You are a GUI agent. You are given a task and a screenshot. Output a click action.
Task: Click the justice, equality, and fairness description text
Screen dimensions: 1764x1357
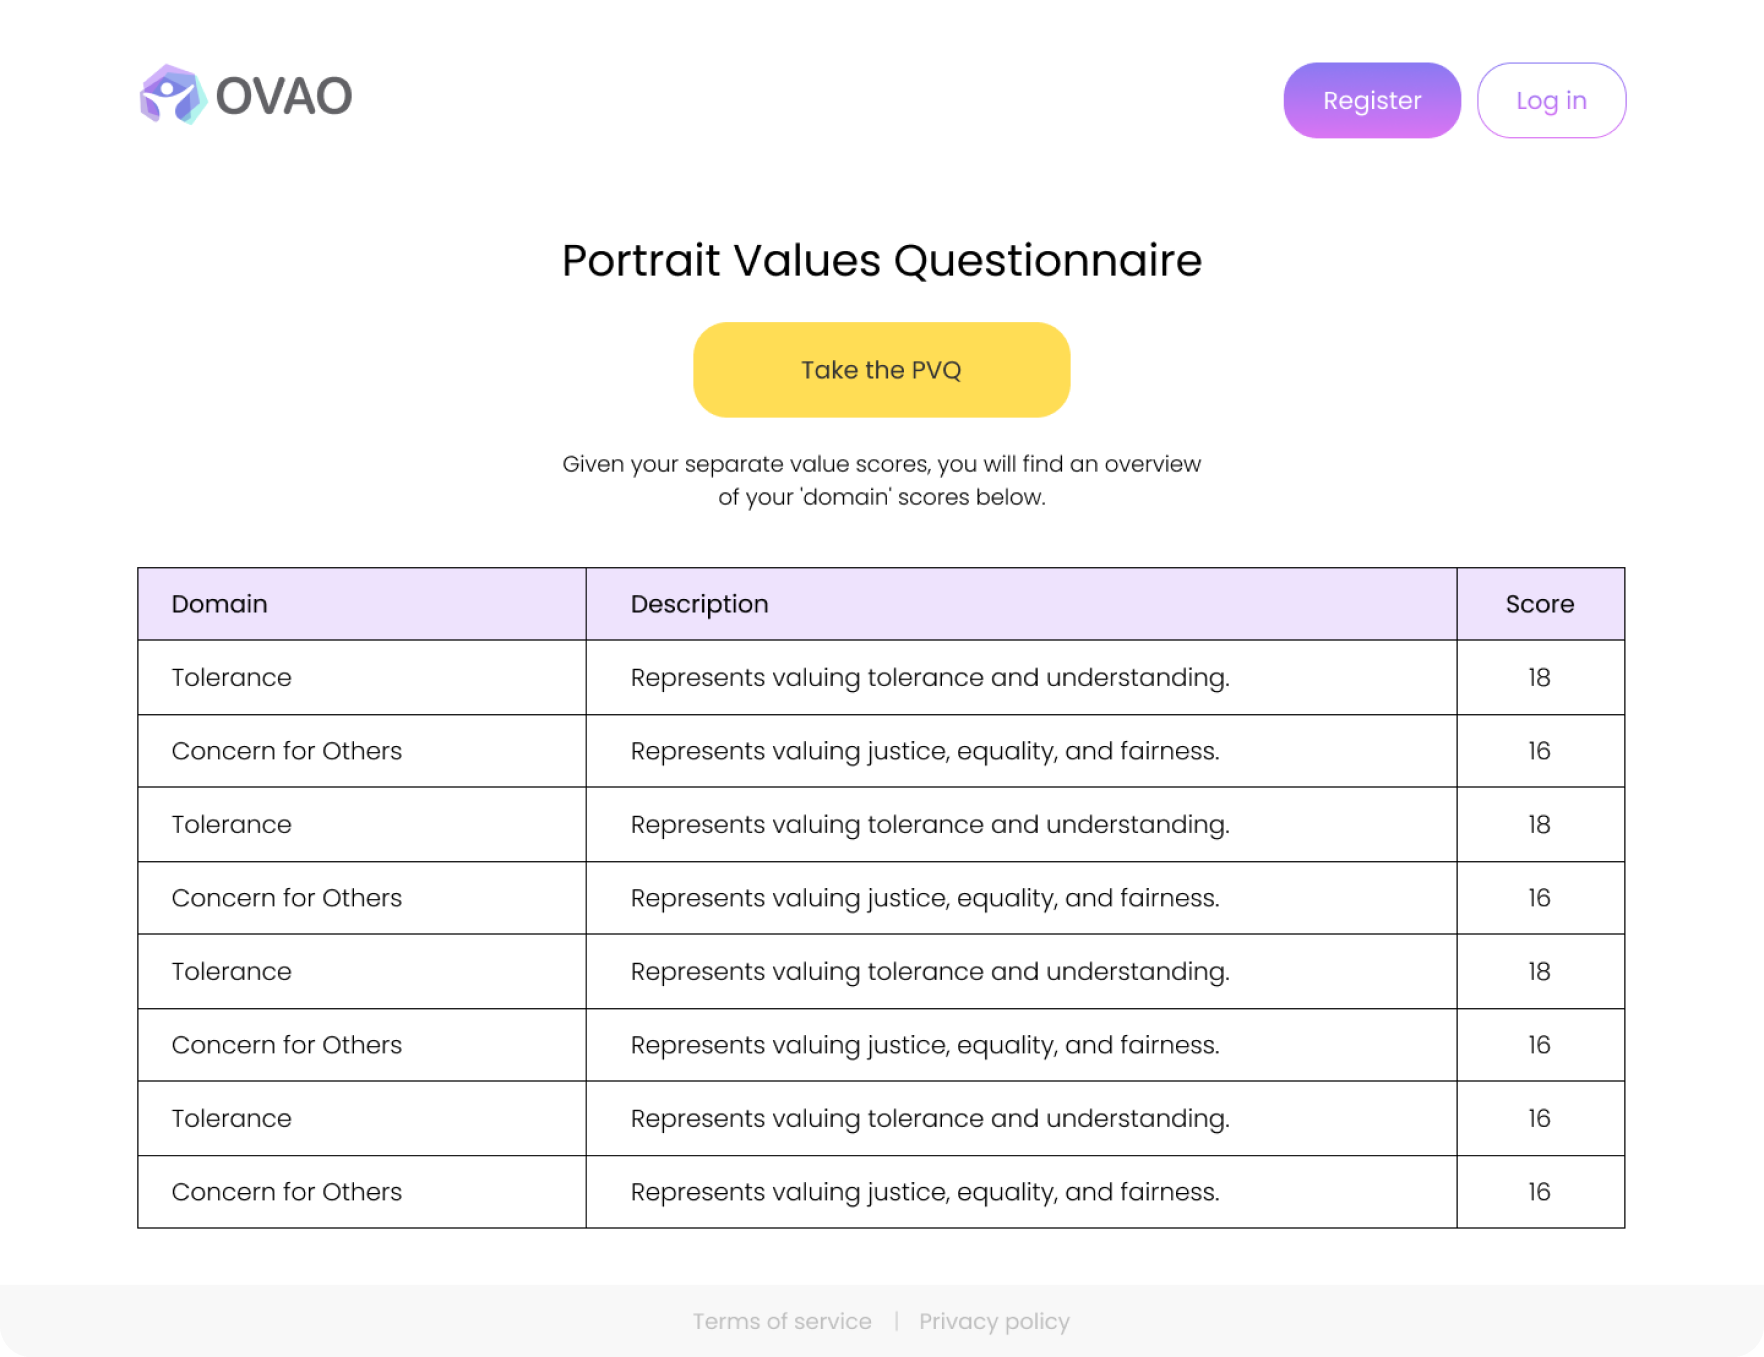pyautogui.click(x=924, y=750)
